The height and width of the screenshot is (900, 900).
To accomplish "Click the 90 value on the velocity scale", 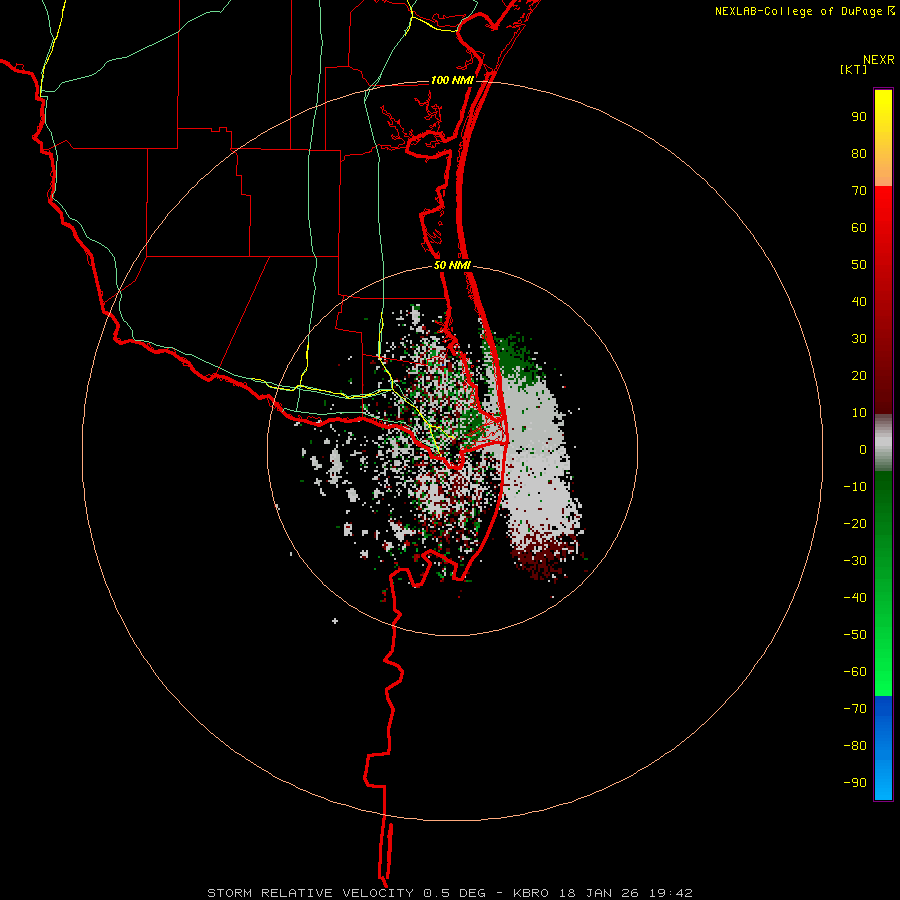I will click(859, 117).
